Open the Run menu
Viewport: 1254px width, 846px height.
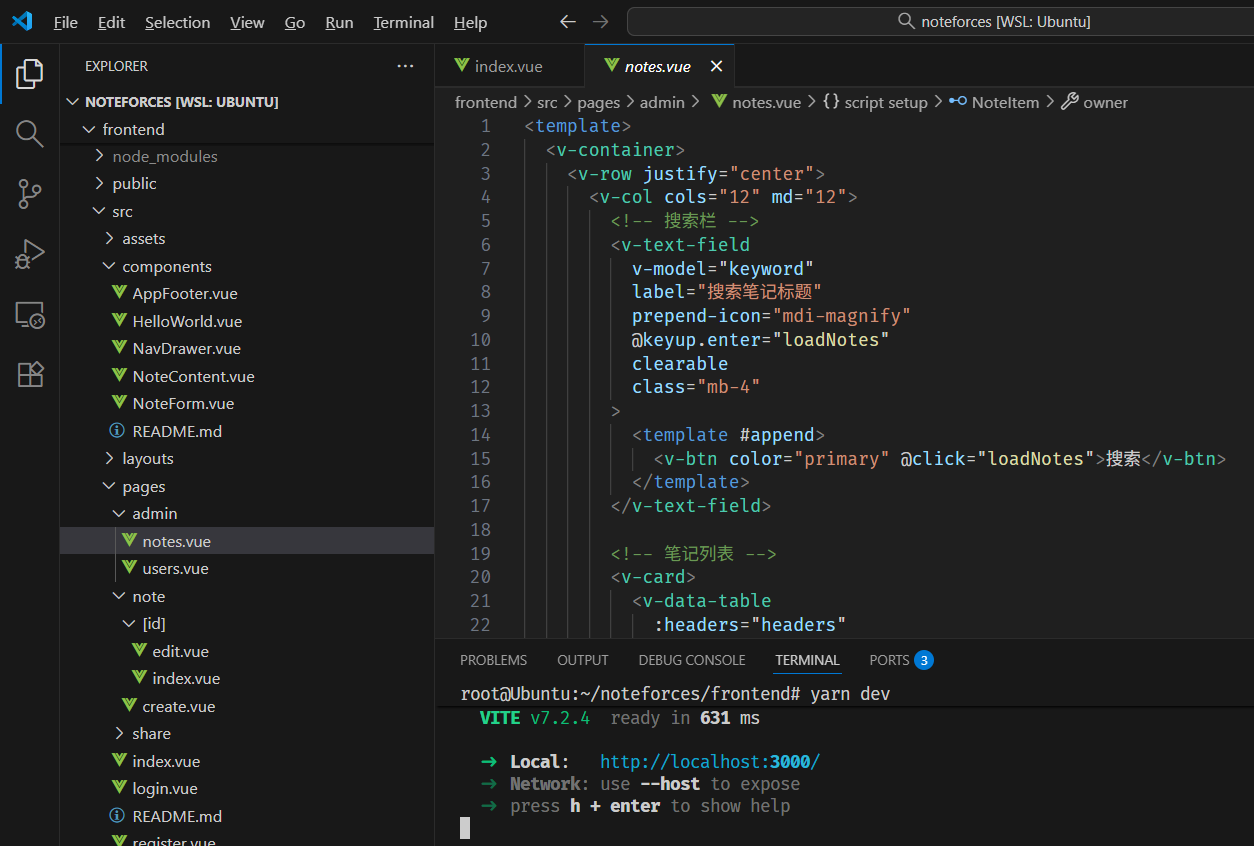coord(339,22)
